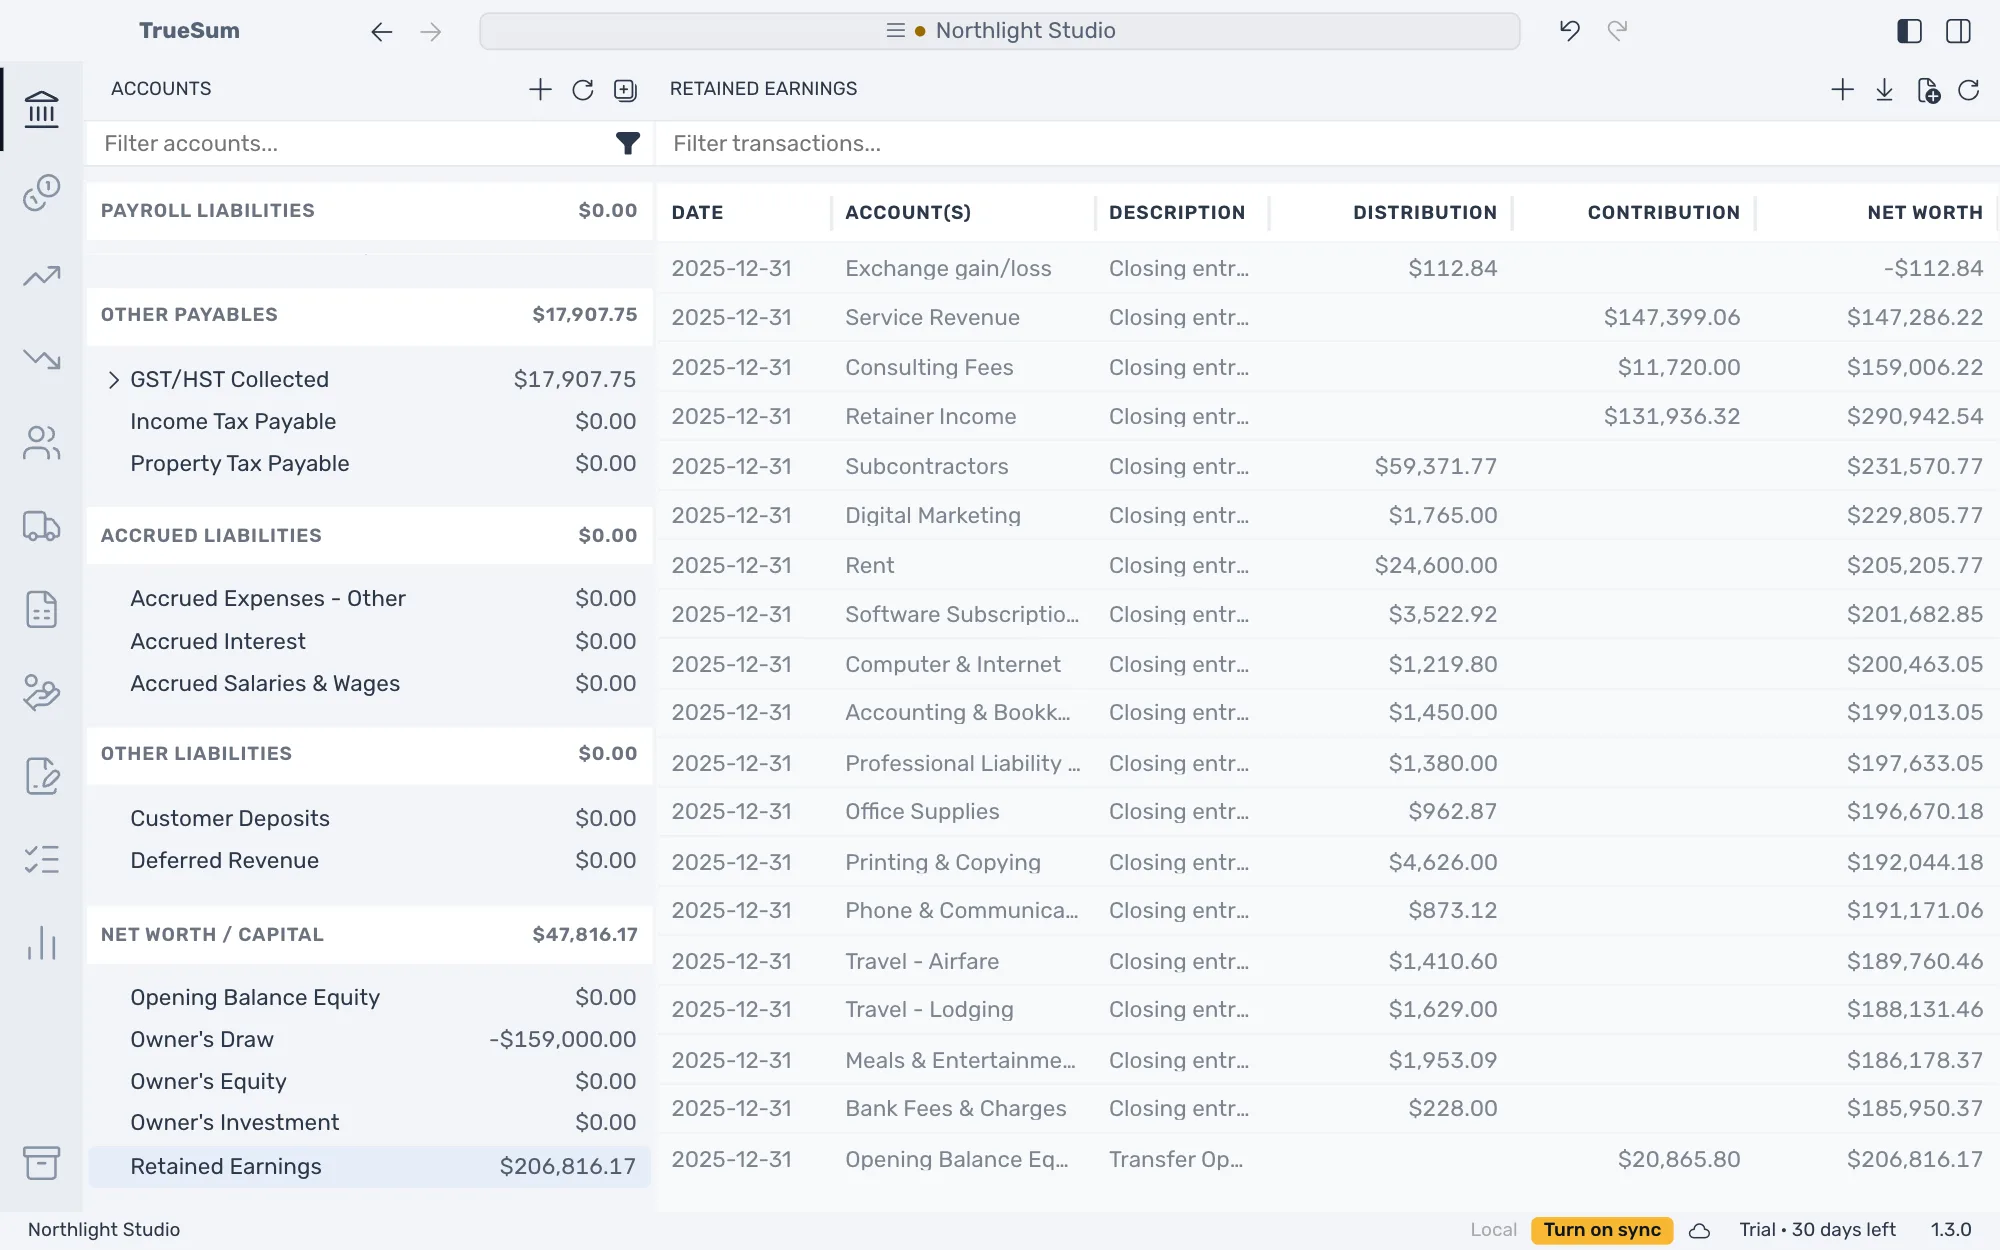Expand the GST/HST Collected account
The width and height of the screenshot is (2000, 1250).
click(113, 380)
